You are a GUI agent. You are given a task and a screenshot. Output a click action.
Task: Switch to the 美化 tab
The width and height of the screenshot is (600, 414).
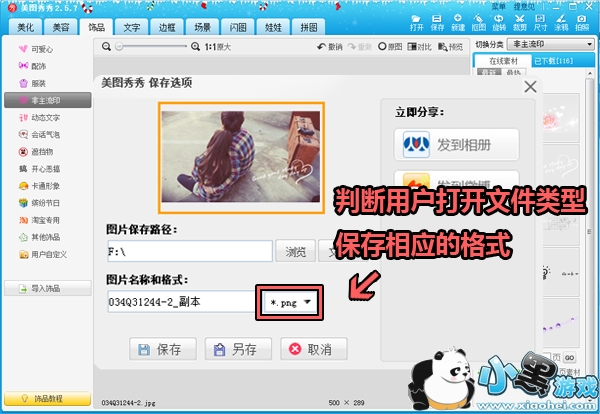26,27
